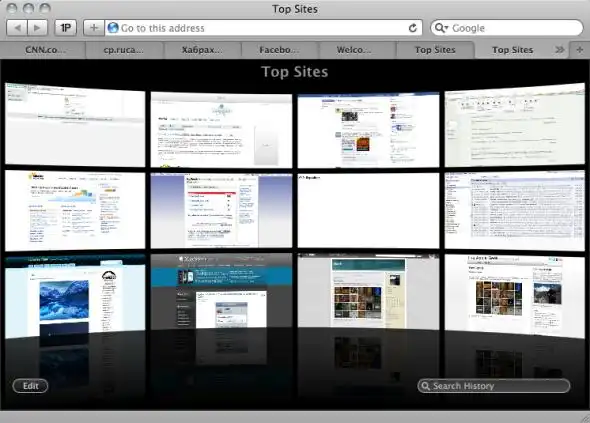The height and width of the screenshot is (423, 590).
Task: Click the magnifier icon in Search History
Action: (x=426, y=386)
